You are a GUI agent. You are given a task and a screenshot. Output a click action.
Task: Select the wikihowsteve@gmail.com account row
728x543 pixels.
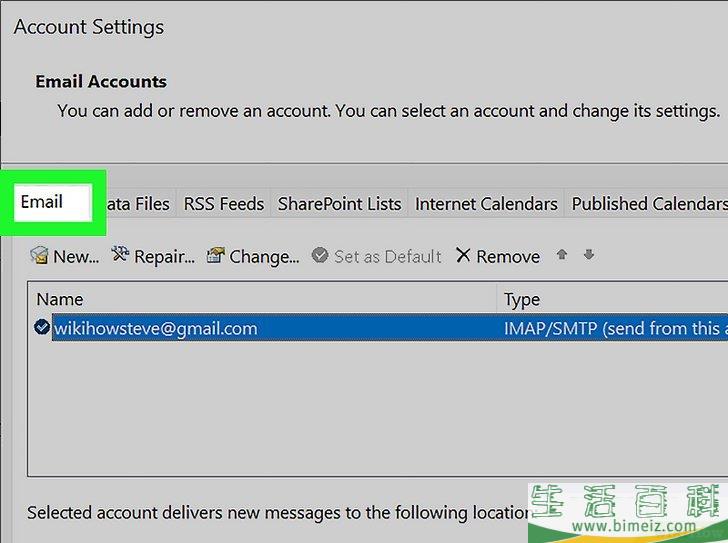tap(389, 328)
